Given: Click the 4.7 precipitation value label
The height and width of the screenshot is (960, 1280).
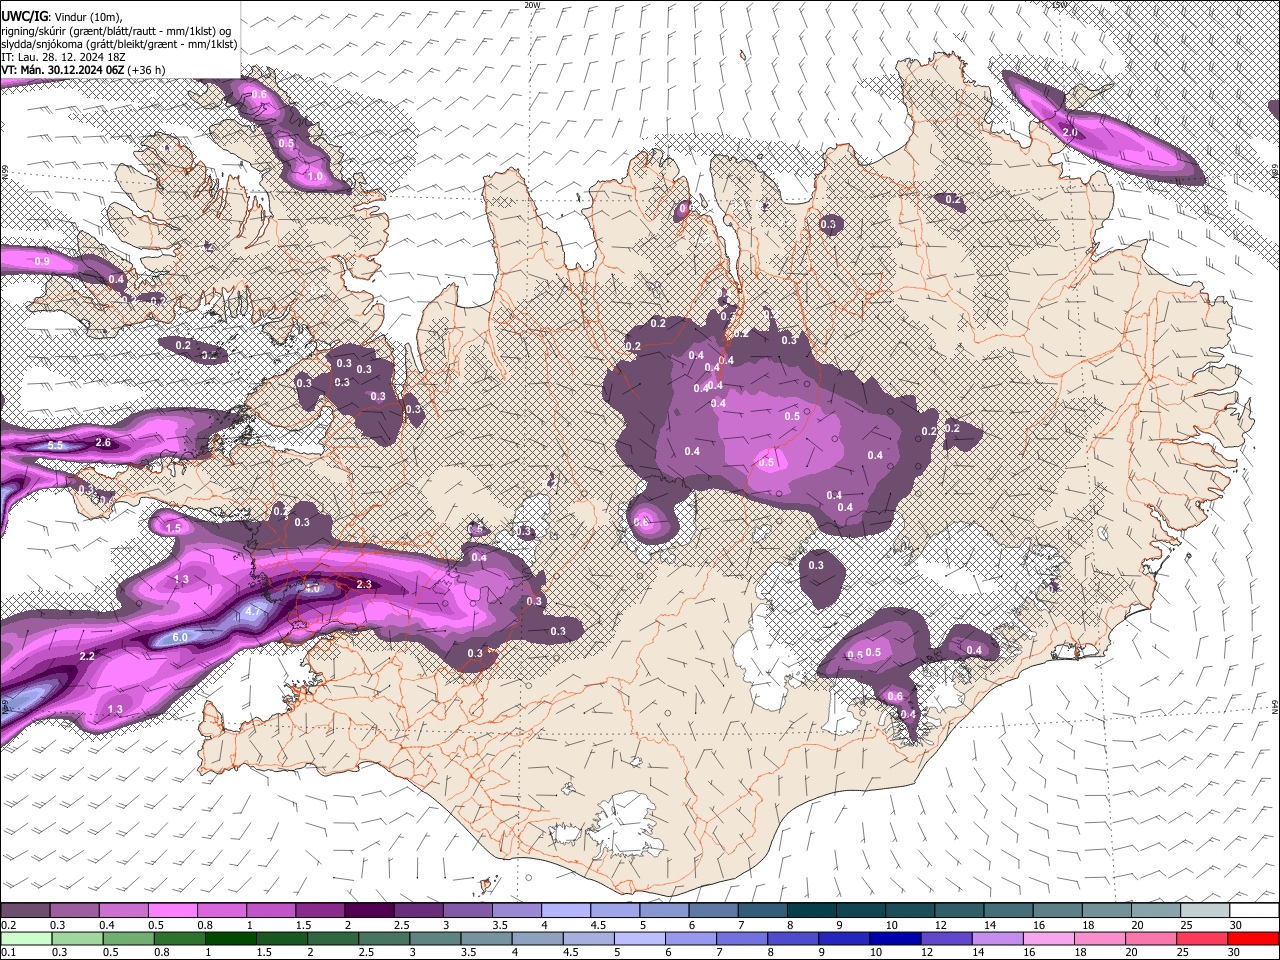Looking at the screenshot, I should tap(253, 610).
